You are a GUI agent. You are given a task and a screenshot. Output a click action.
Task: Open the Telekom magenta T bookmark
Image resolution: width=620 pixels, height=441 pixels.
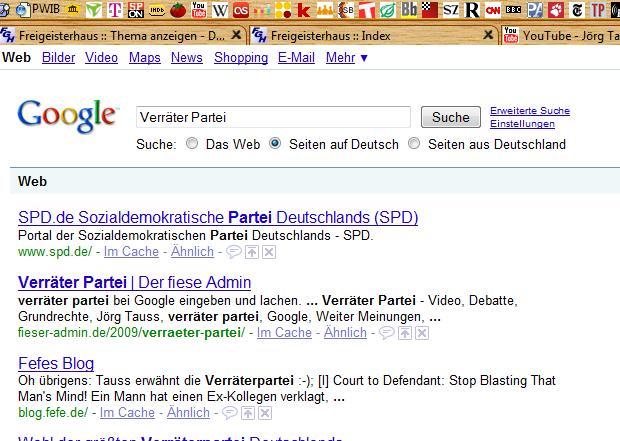[x=115, y=10]
